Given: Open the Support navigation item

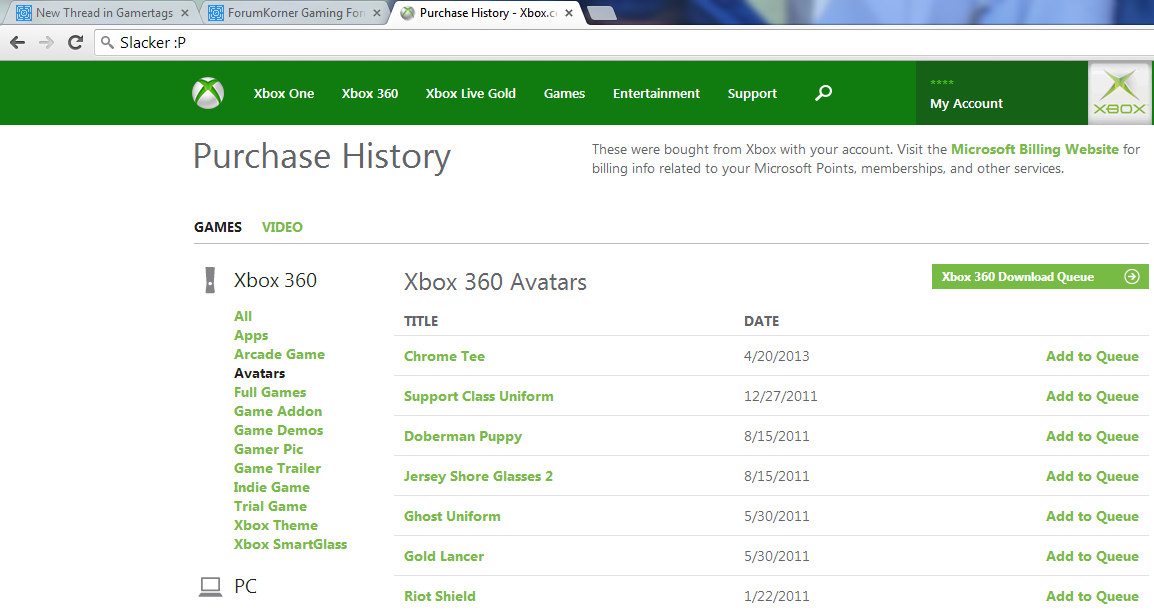Looking at the screenshot, I should coord(752,93).
